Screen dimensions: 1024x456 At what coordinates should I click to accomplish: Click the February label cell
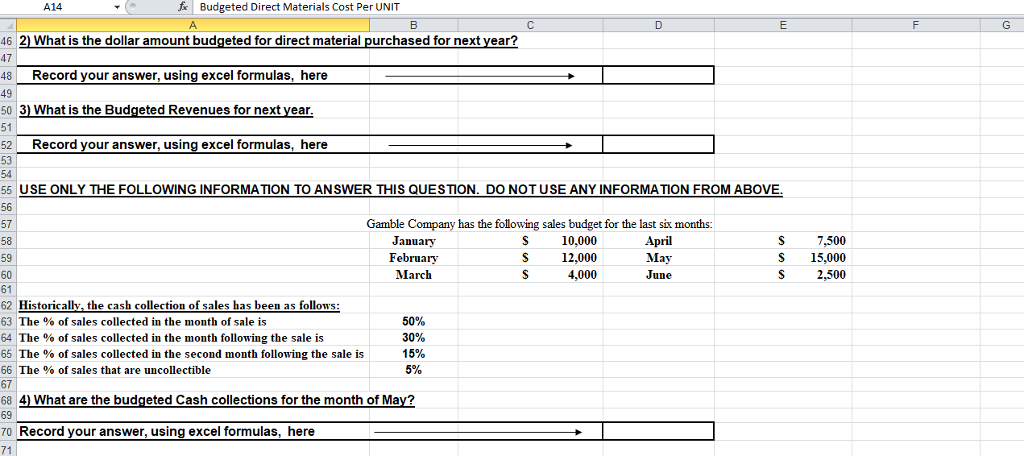413,258
